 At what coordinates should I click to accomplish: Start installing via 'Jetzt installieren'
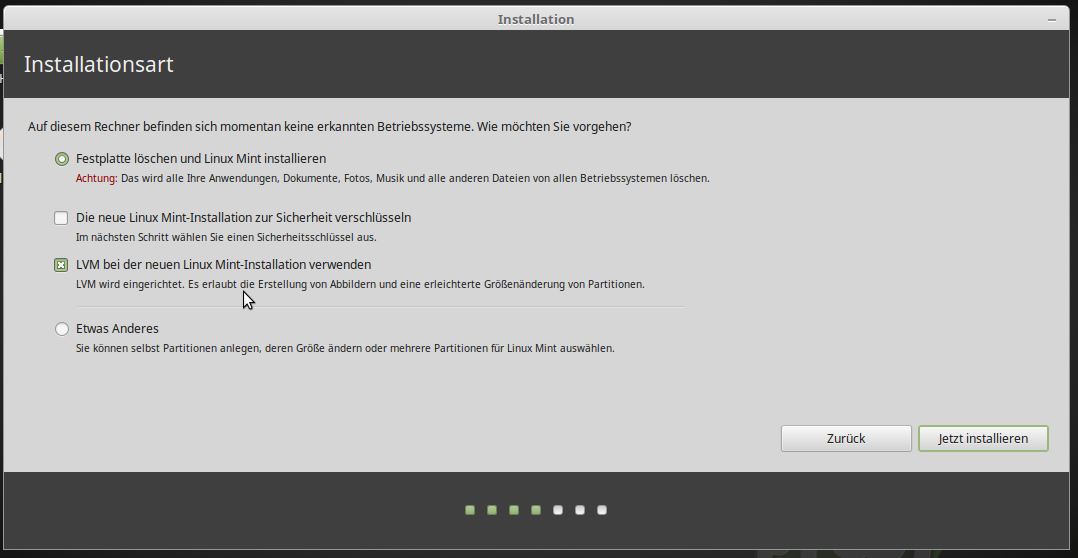(983, 438)
